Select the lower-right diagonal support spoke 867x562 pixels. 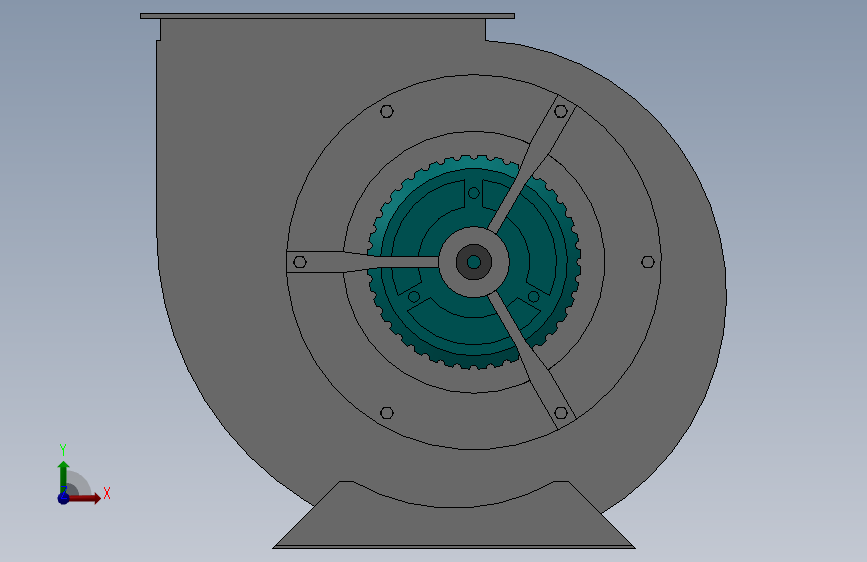533,362
